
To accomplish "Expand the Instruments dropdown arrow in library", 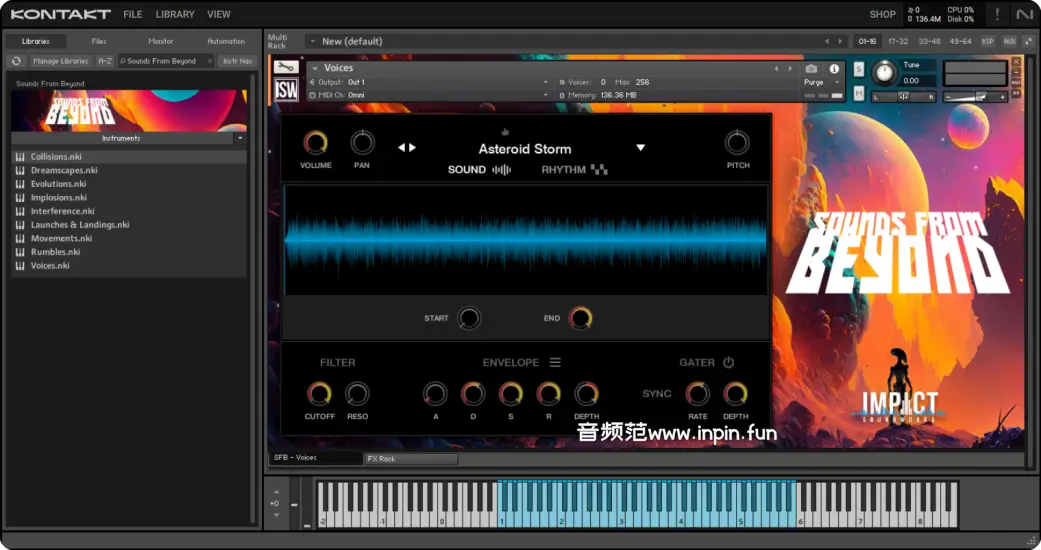I will click(240, 138).
